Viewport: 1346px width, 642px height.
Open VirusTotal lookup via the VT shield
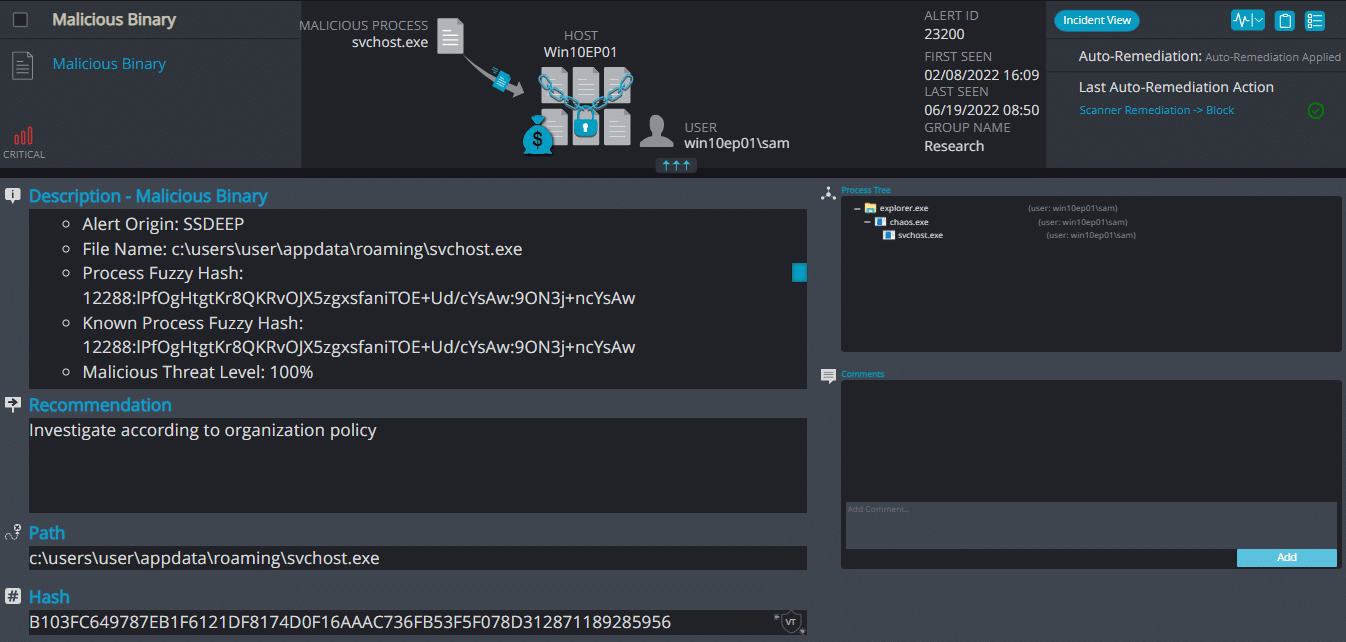pos(790,622)
